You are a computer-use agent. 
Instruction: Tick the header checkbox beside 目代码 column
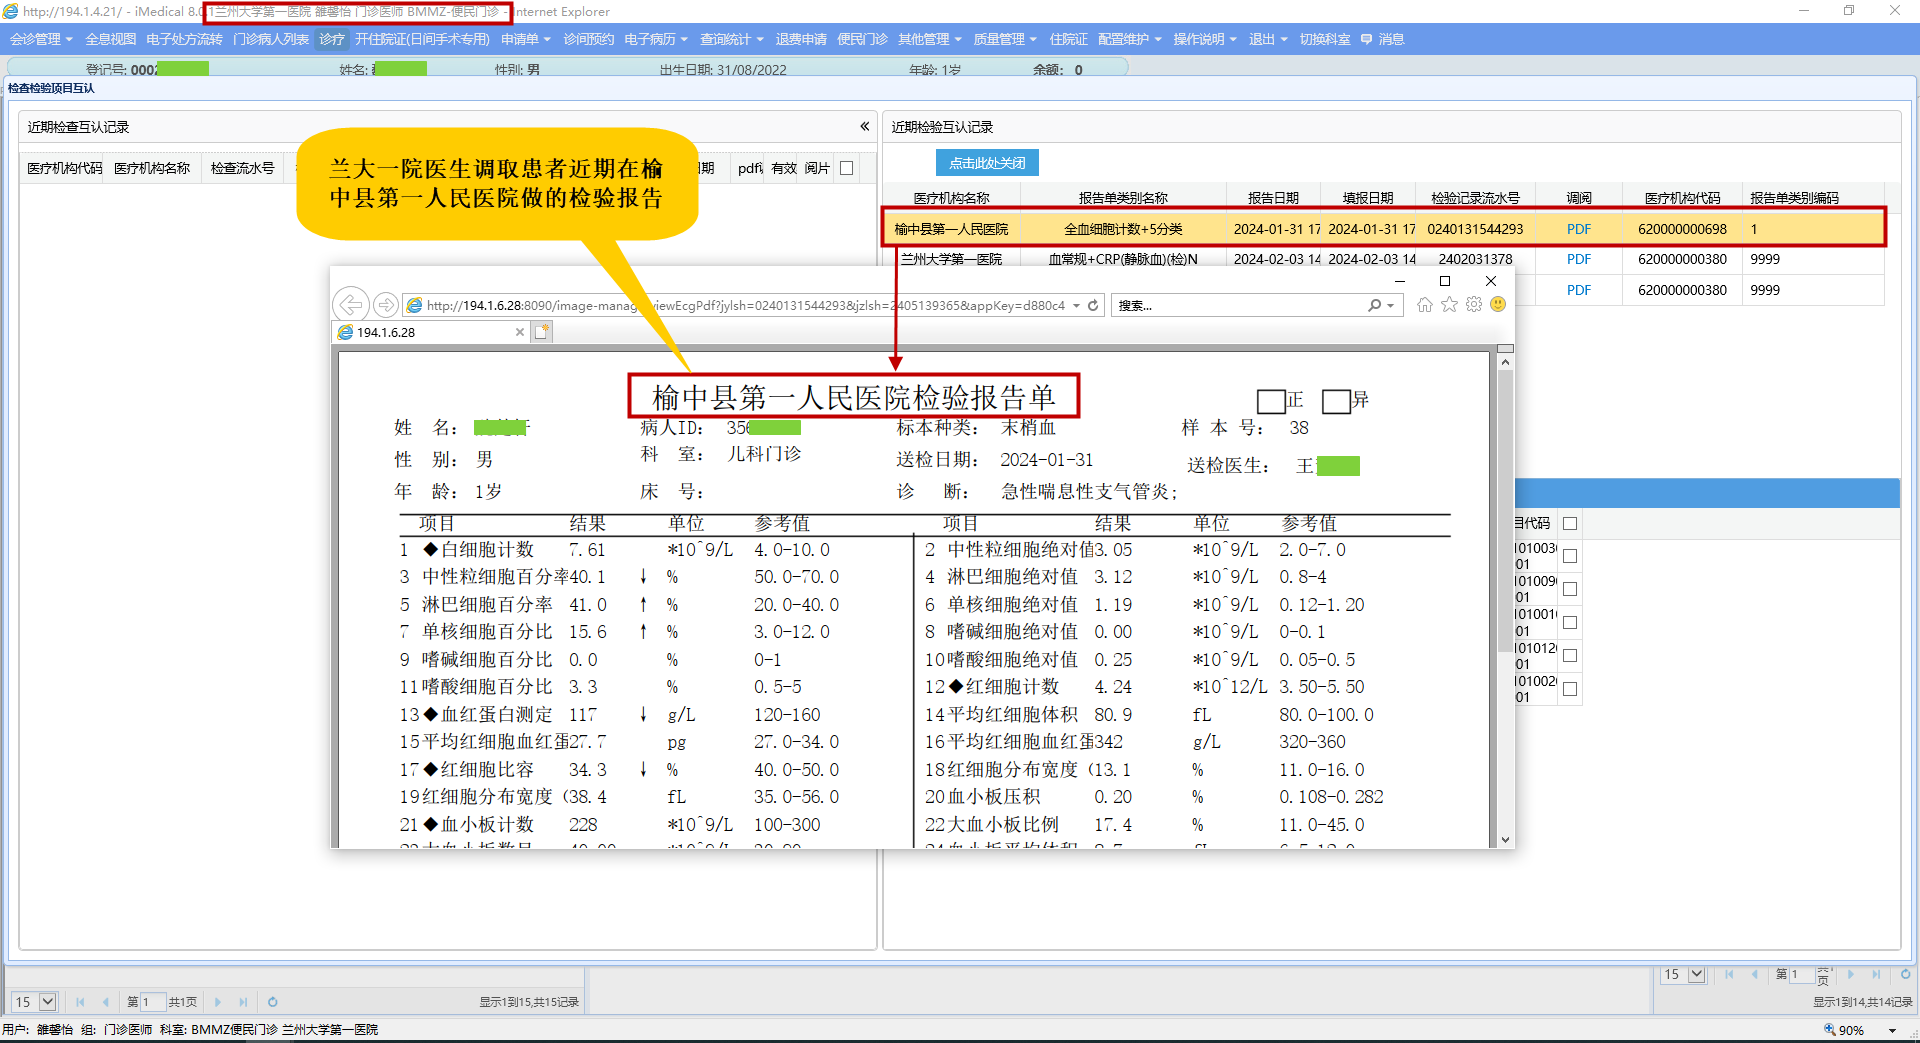click(1570, 523)
